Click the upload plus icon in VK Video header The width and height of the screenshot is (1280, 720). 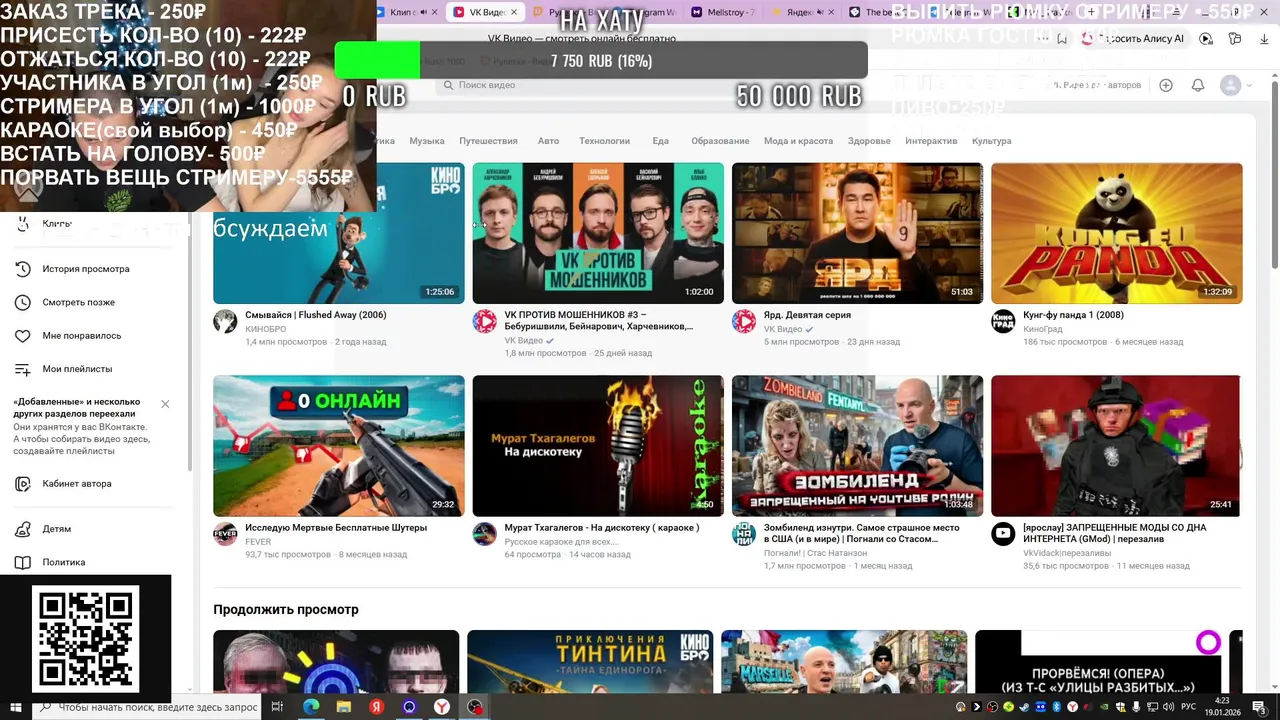point(1166,85)
